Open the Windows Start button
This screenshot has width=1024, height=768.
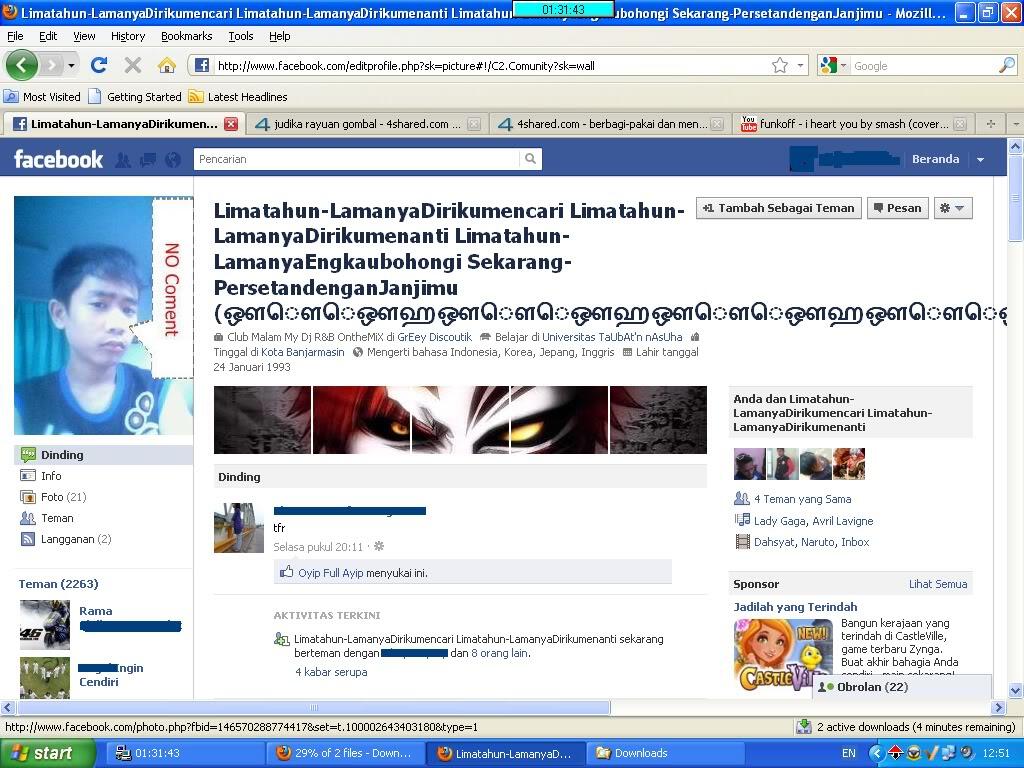41,753
